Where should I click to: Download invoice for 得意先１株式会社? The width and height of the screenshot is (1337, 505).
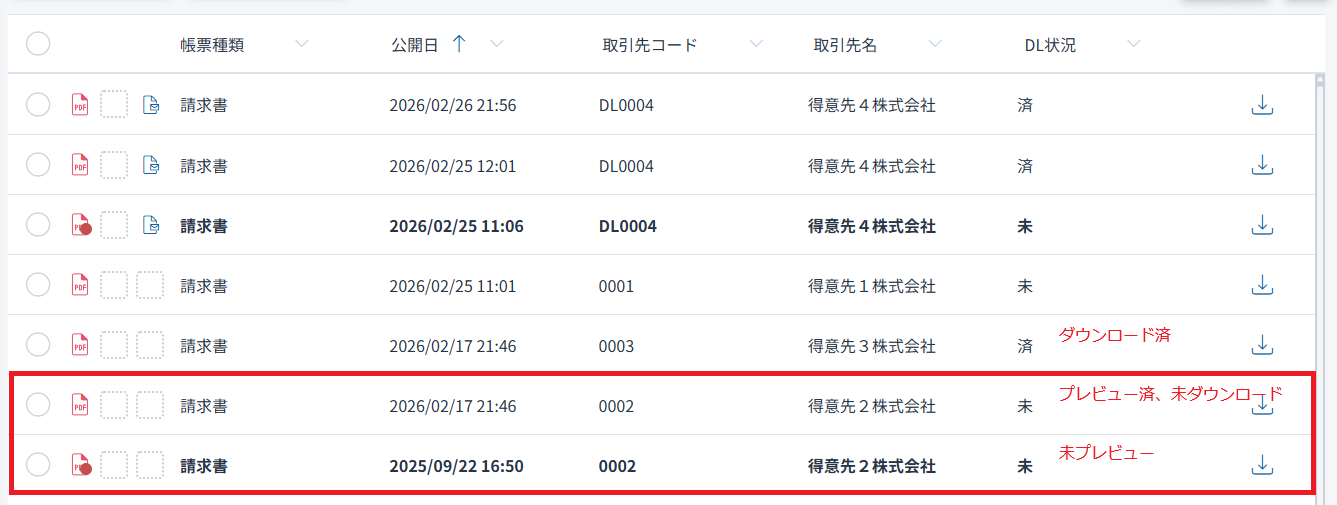point(1262,286)
